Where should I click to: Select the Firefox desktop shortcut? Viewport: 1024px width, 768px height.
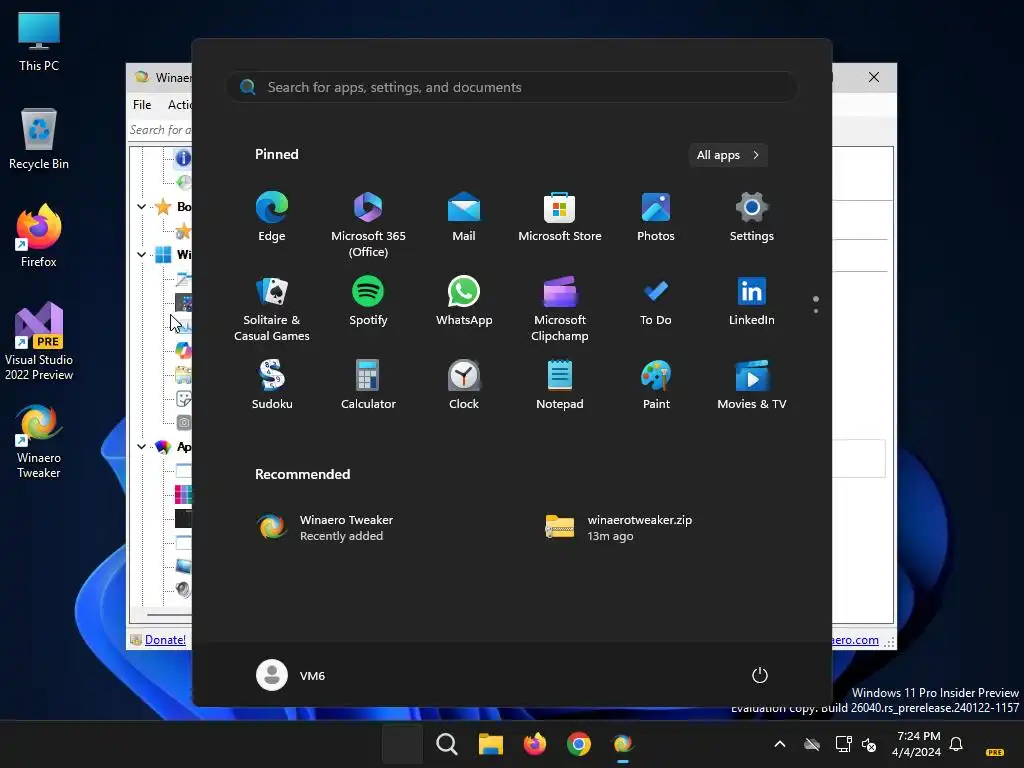point(39,236)
